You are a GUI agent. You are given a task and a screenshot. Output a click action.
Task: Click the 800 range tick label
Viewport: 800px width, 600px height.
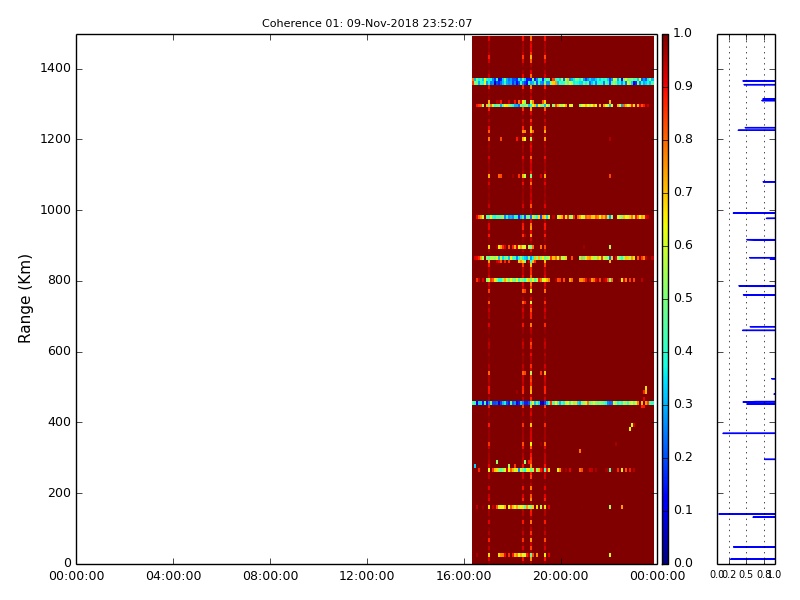pos(59,280)
